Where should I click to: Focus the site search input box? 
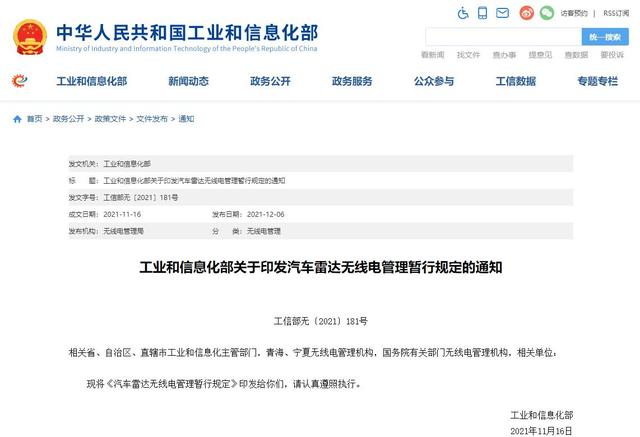[504, 37]
